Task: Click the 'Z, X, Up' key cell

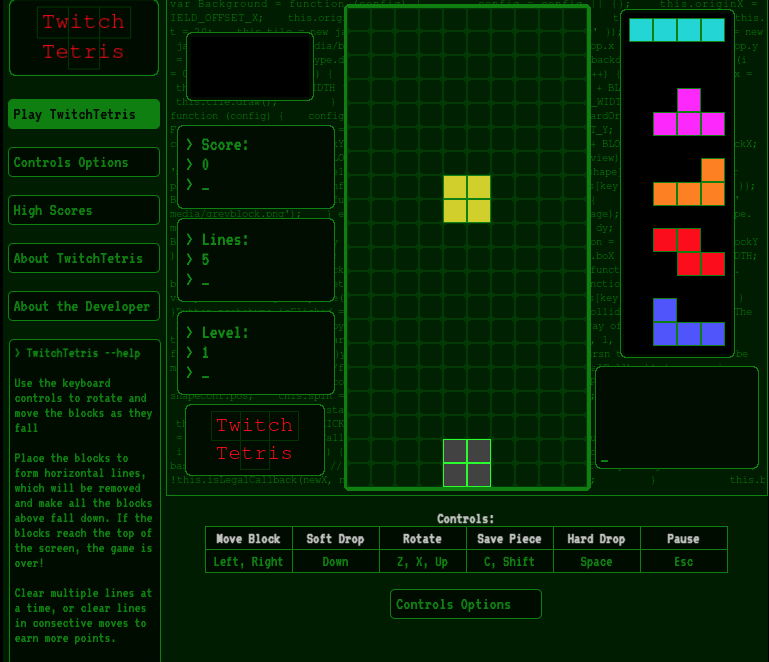Action: pos(423,561)
